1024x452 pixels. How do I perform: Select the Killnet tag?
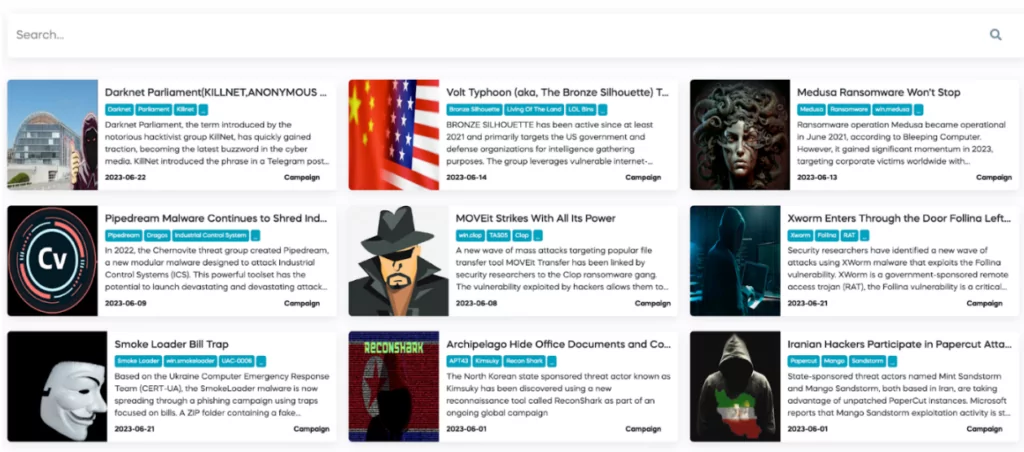pos(185,110)
